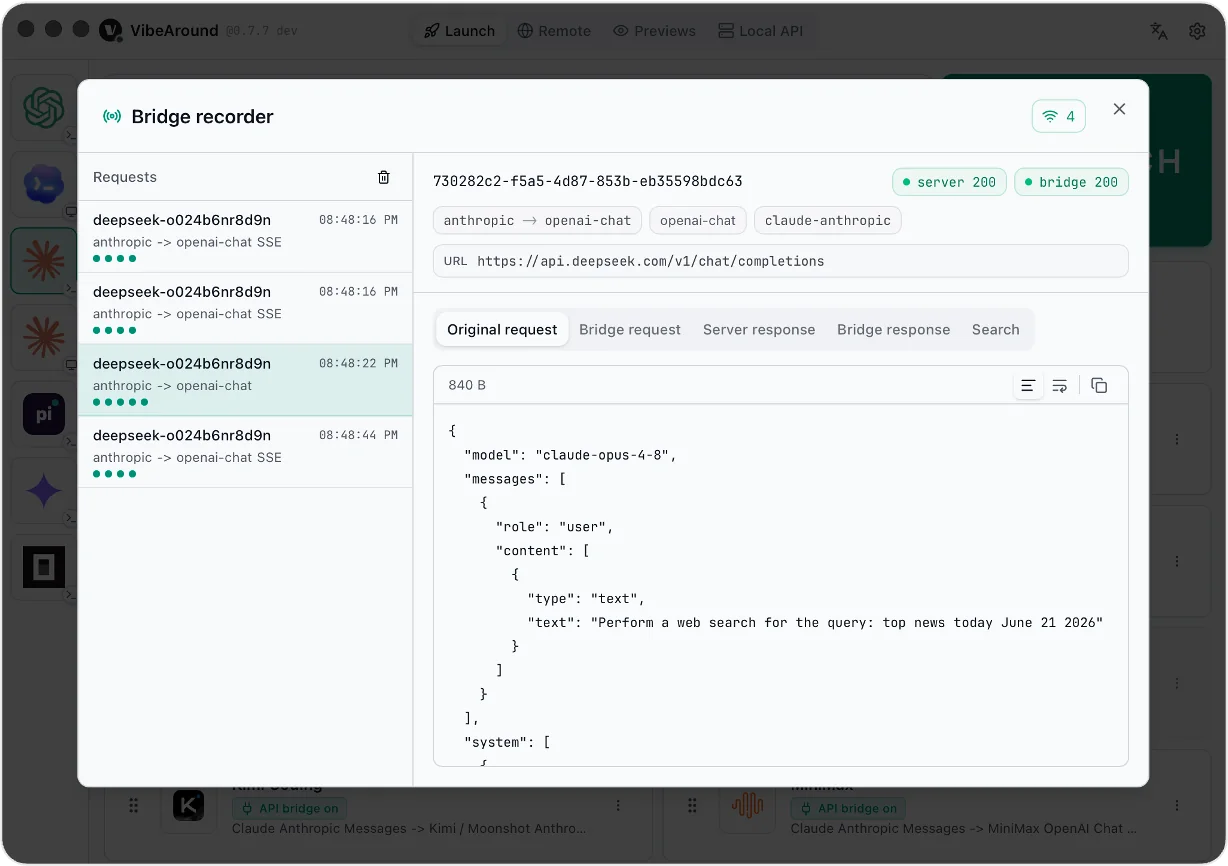Switch to the Bridge request tab
The width and height of the screenshot is (1228, 866).
click(x=630, y=330)
